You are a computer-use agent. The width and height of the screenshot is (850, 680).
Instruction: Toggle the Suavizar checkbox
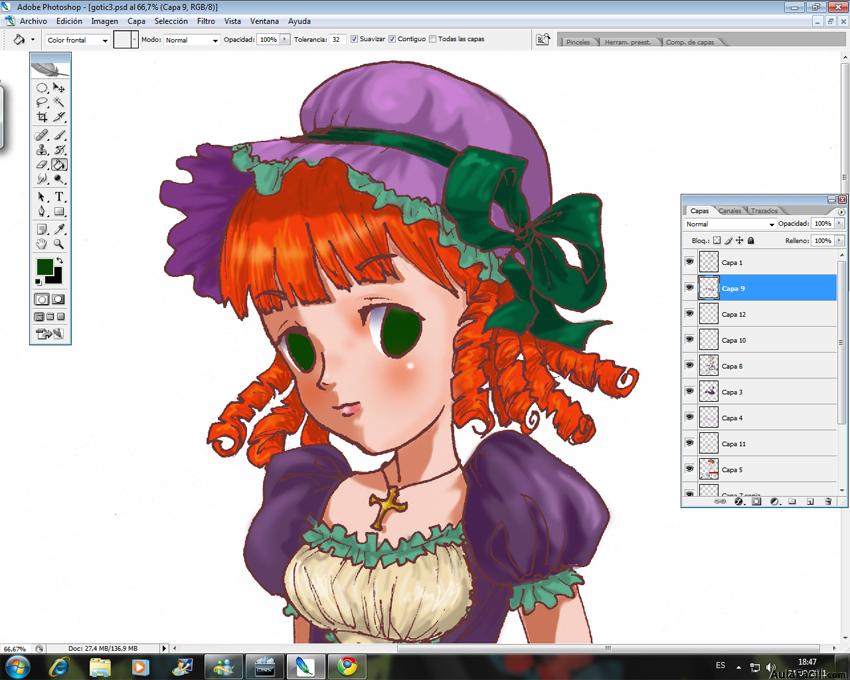[x=354, y=39]
